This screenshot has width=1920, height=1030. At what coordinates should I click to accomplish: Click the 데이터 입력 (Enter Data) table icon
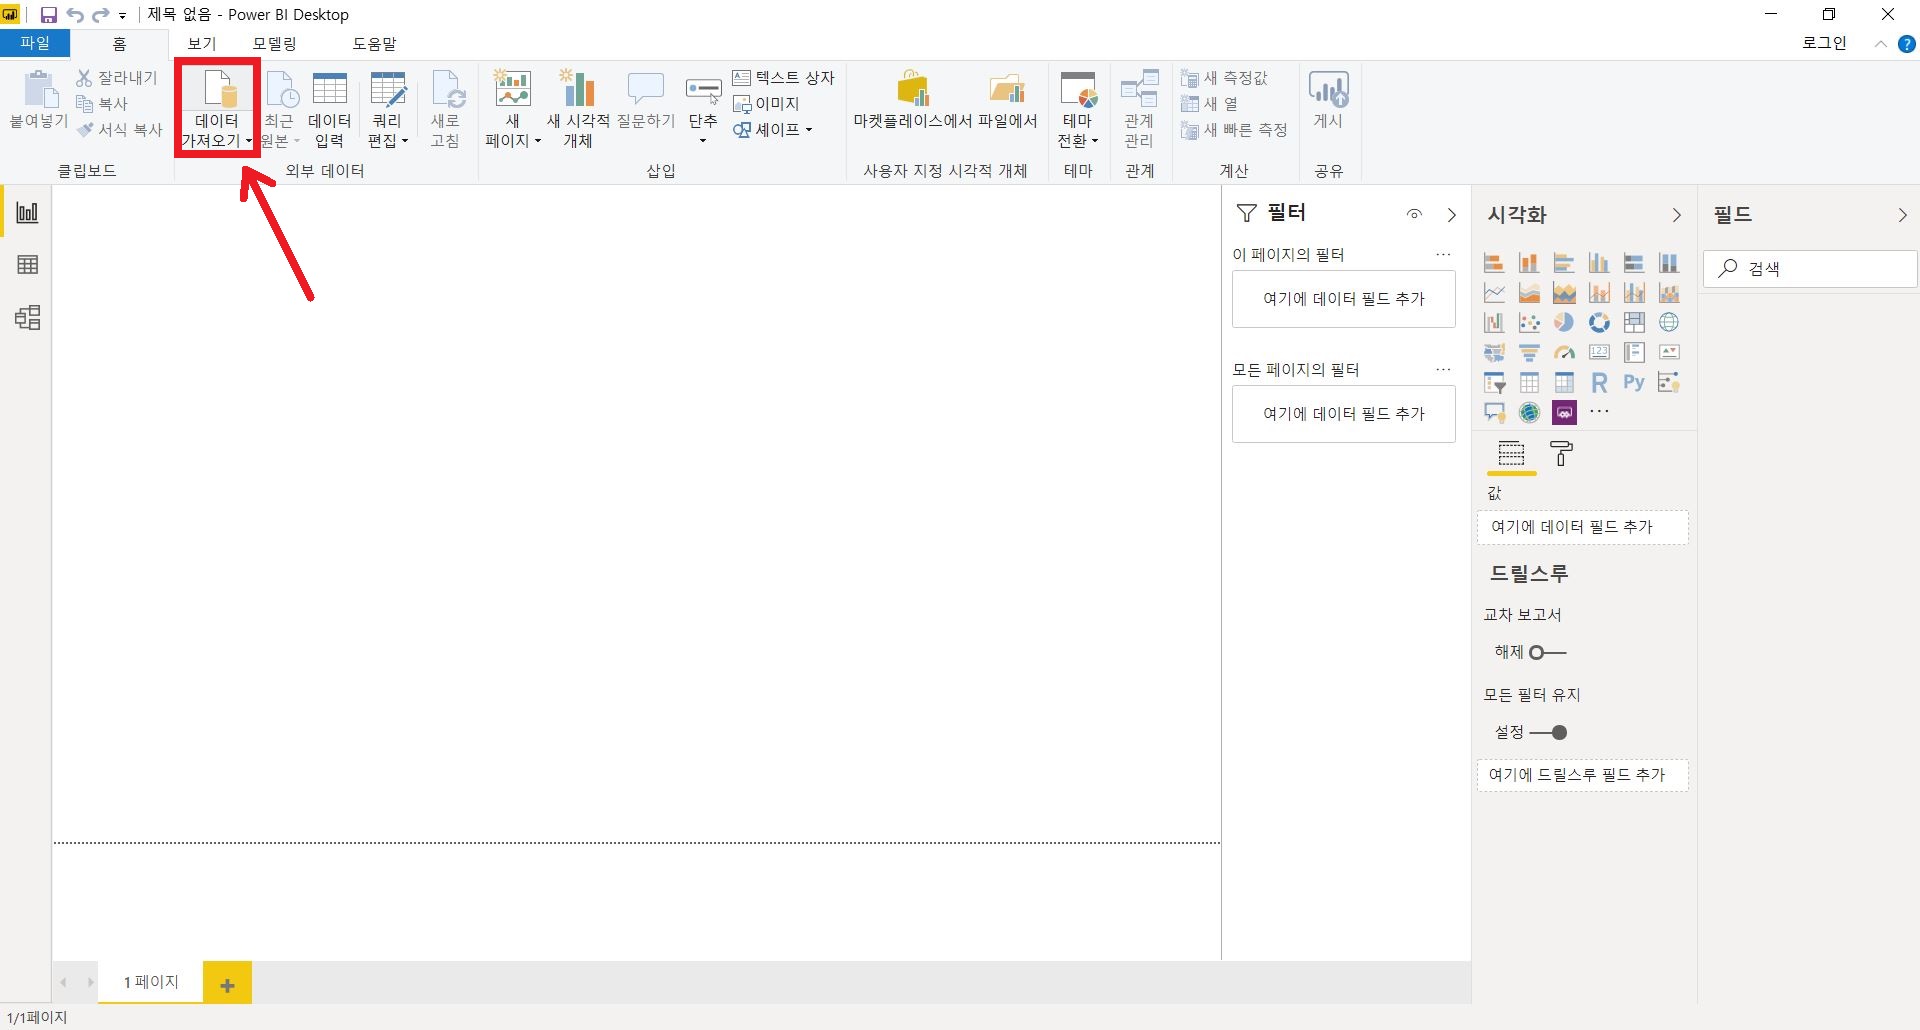329,89
